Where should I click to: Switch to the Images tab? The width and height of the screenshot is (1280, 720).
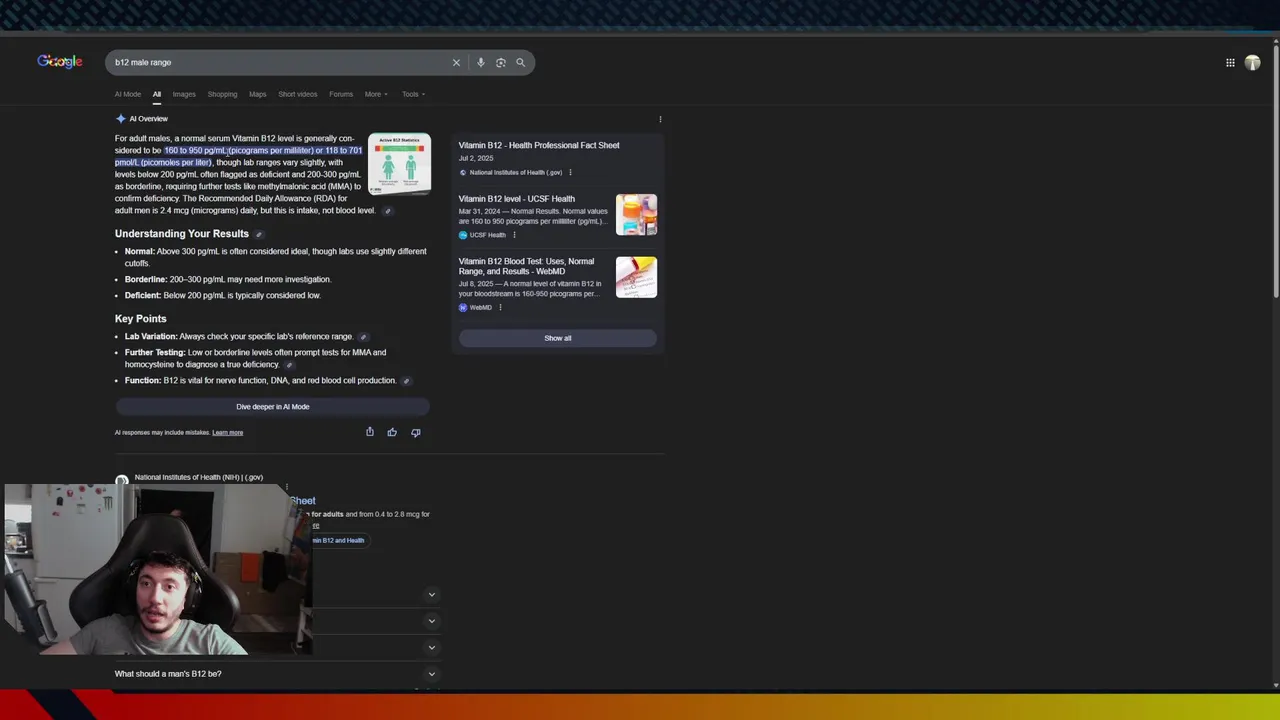pos(184,94)
